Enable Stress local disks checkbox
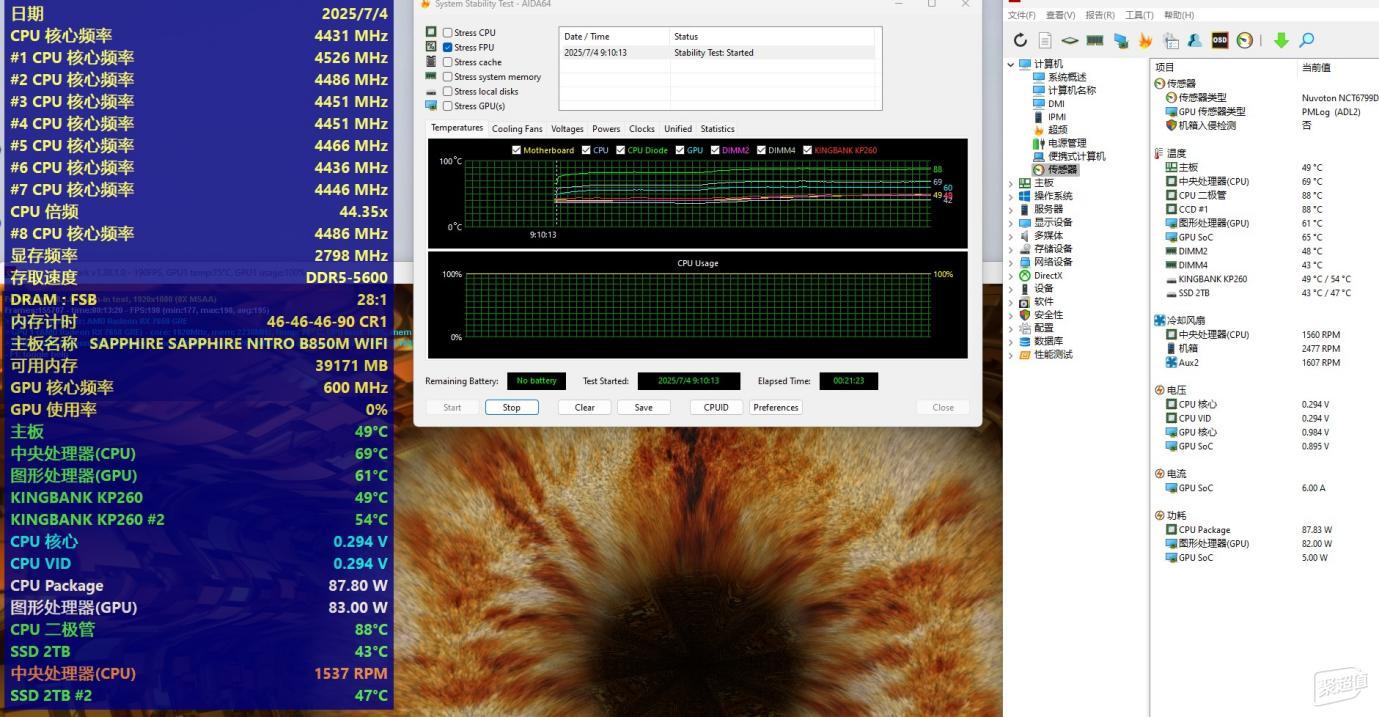 [x=447, y=91]
